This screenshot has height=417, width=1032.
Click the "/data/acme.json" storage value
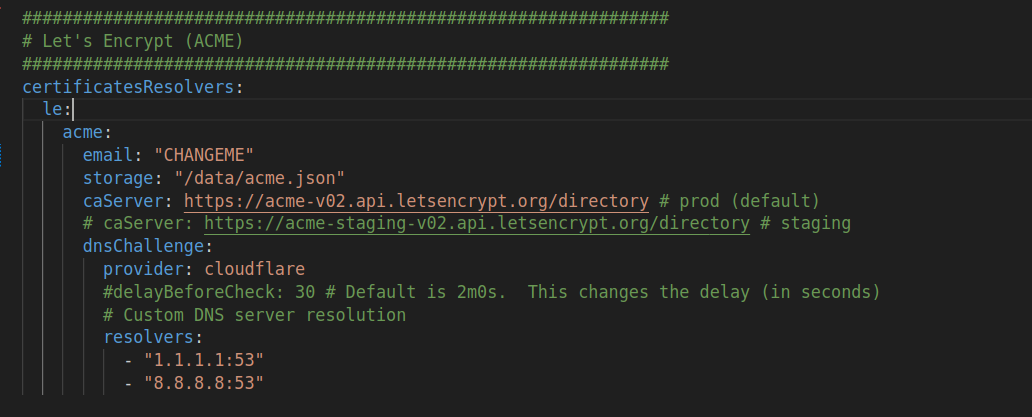[x=259, y=178]
